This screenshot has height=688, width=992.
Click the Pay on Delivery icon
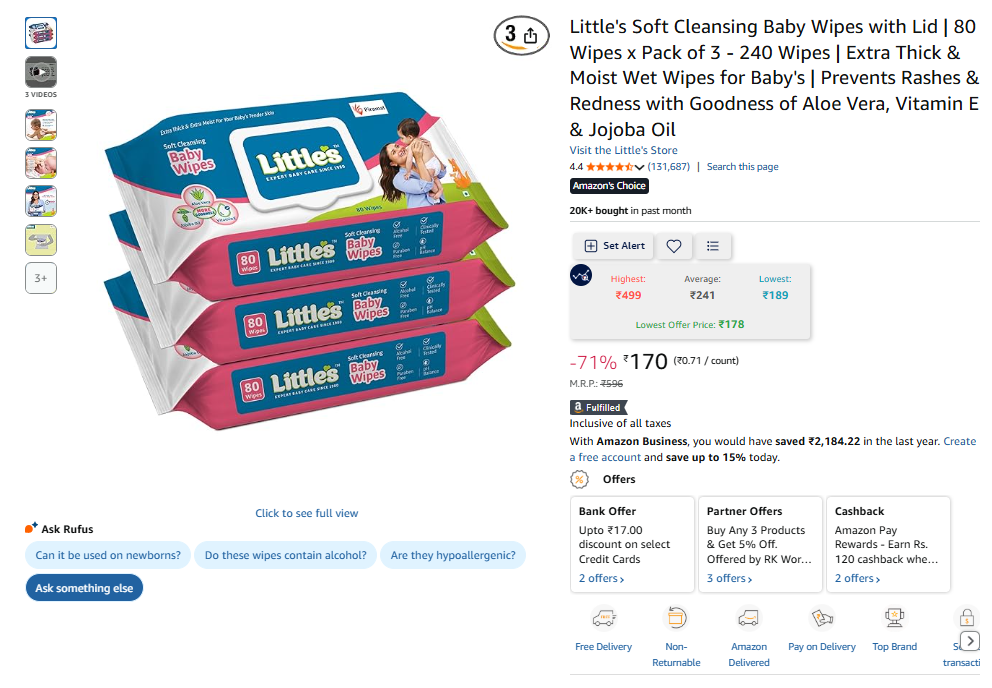[821, 617]
